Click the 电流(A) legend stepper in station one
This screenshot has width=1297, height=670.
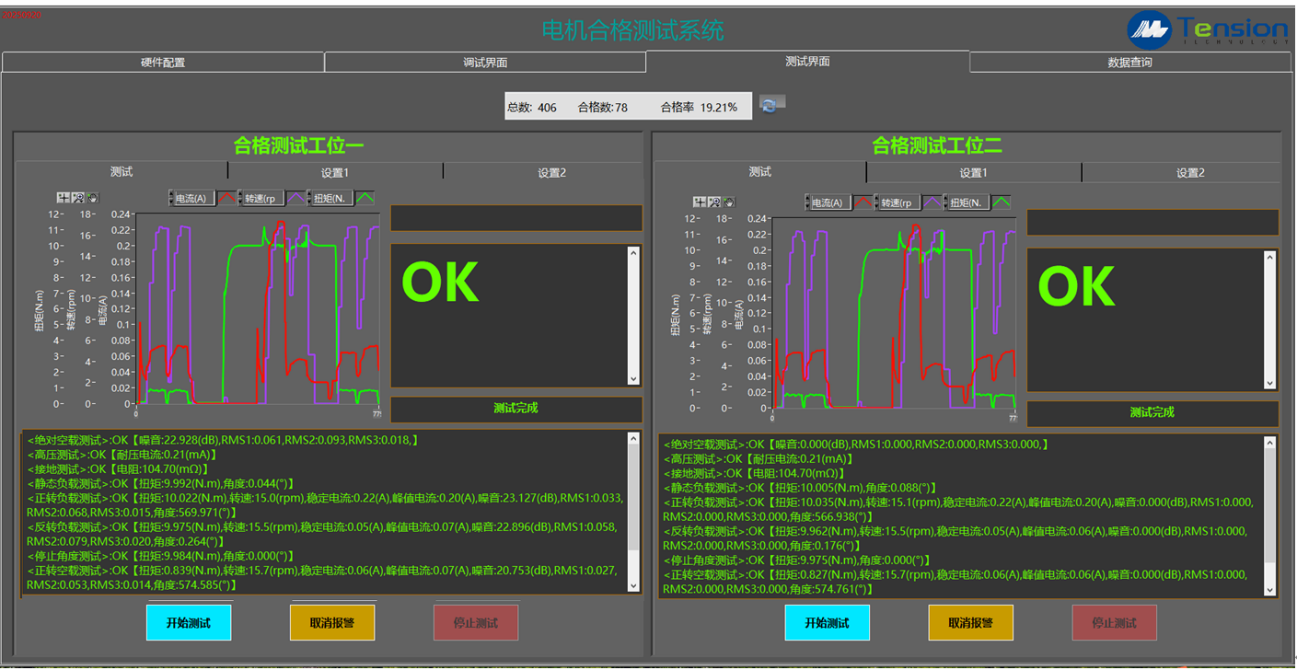(171, 198)
